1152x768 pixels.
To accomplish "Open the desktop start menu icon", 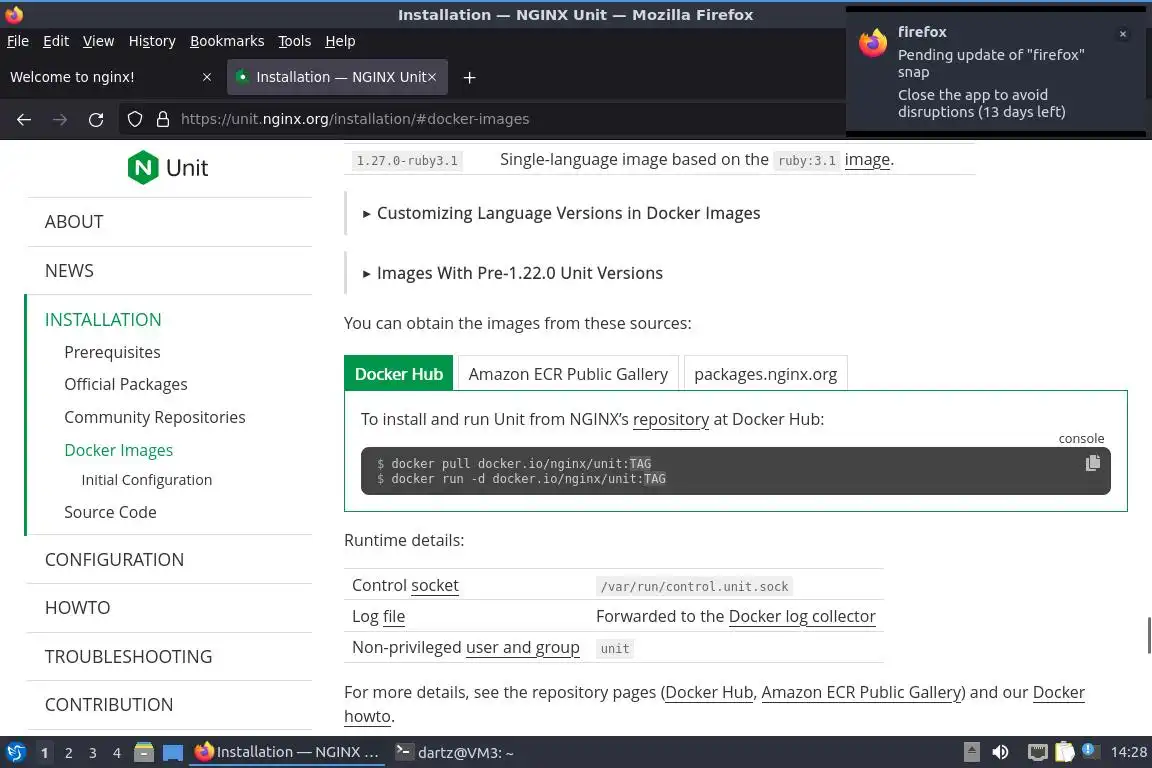I will pos(15,752).
